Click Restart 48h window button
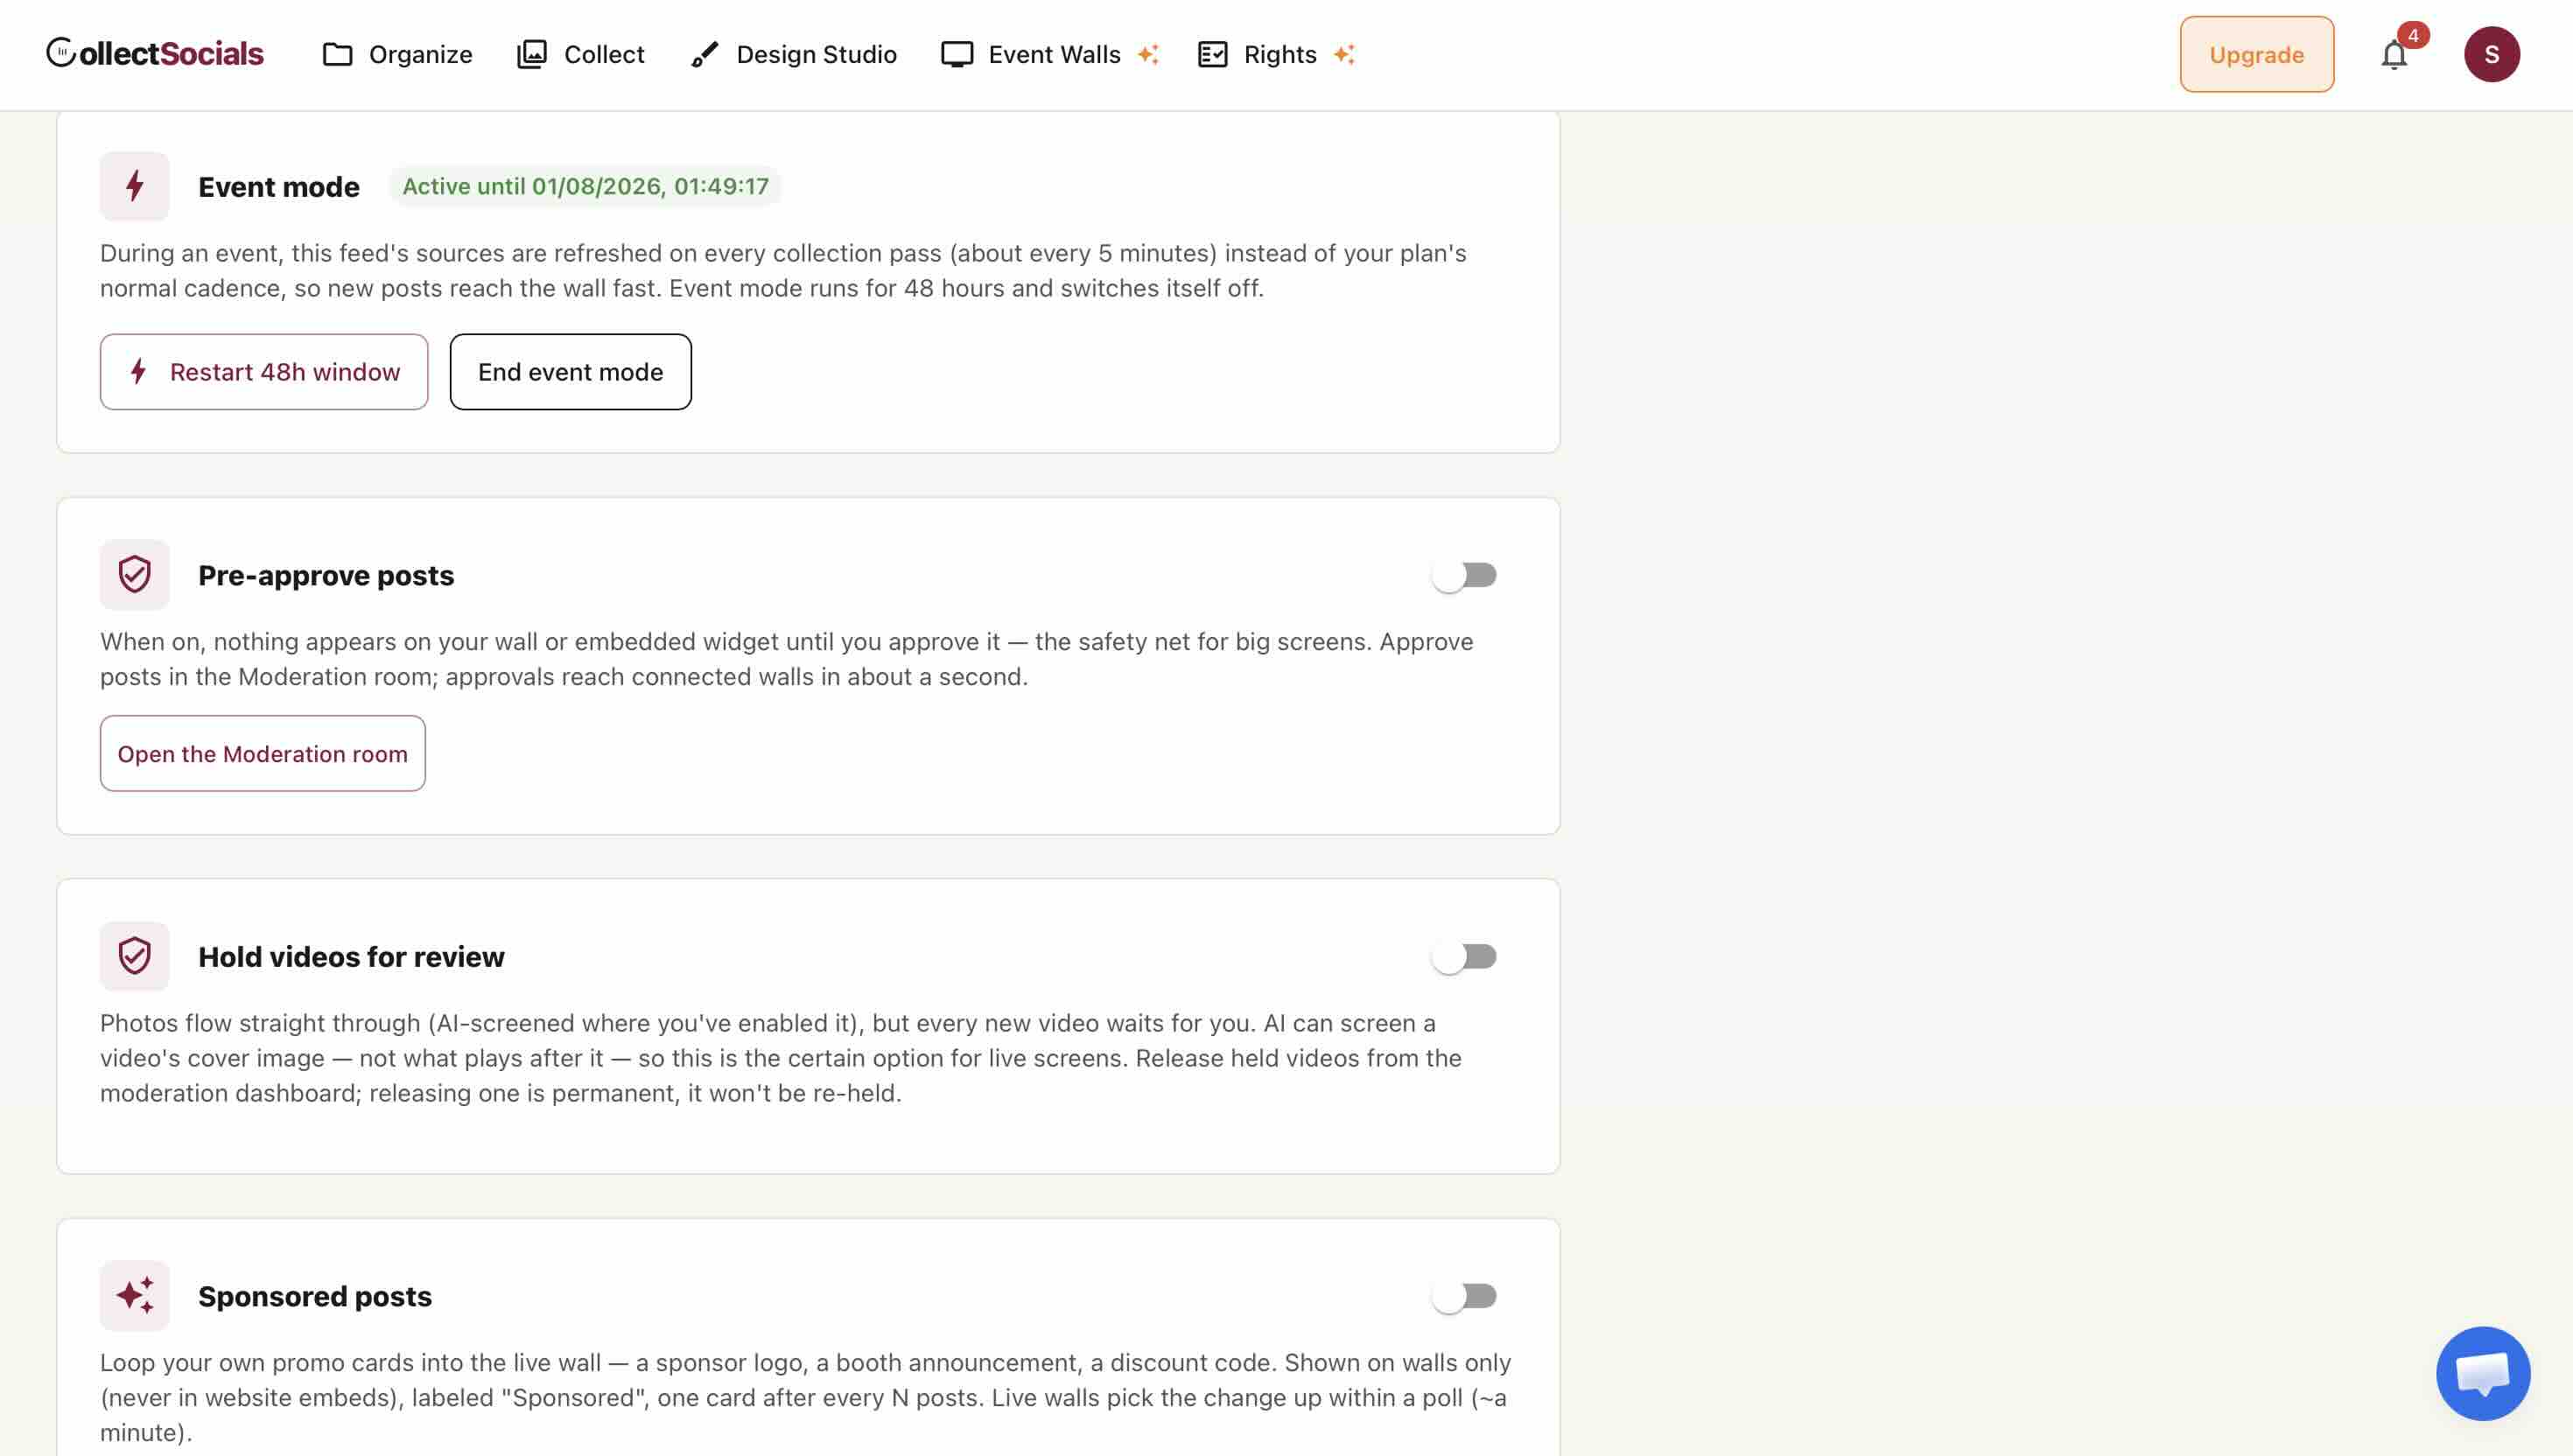The height and width of the screenshot is (1456, 2573). pos(264,372)
